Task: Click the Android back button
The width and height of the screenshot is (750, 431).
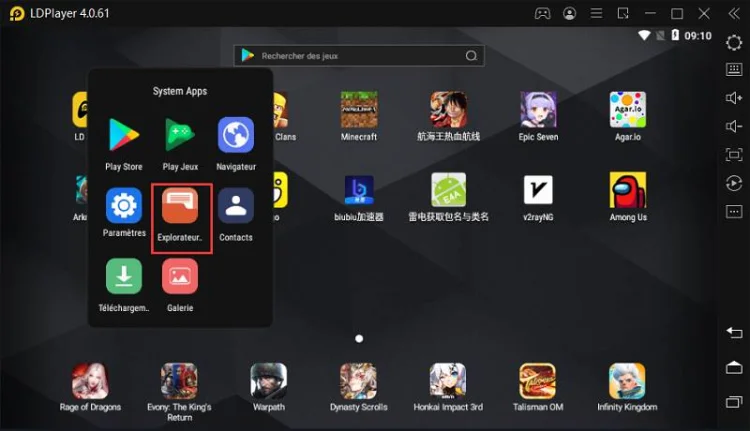Action: [x=734, y=332]
